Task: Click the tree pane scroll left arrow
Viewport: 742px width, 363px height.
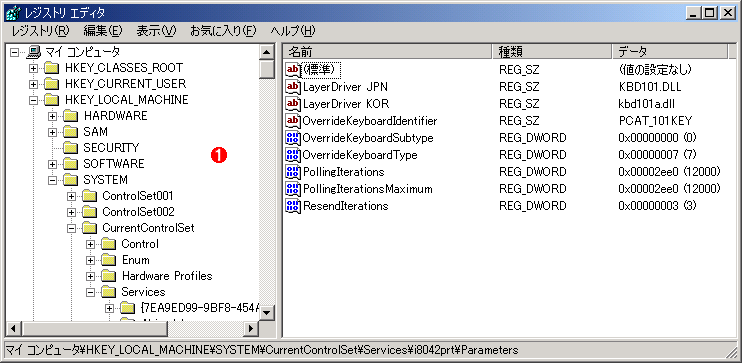Action: (x=14, y=328)
